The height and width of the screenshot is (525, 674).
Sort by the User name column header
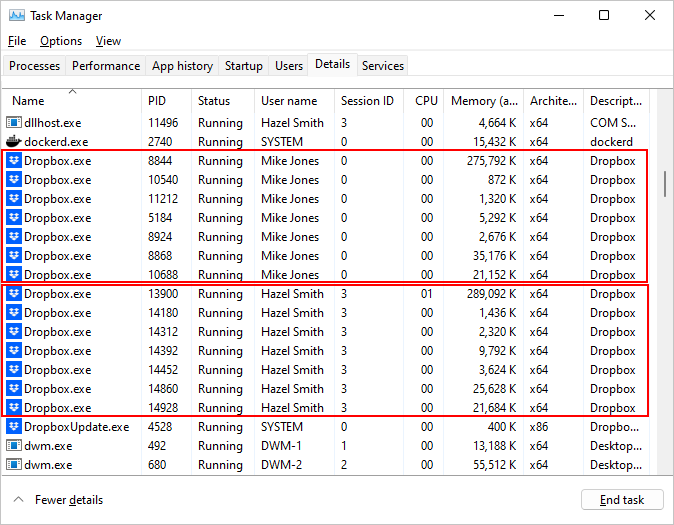tap(294, 101)
